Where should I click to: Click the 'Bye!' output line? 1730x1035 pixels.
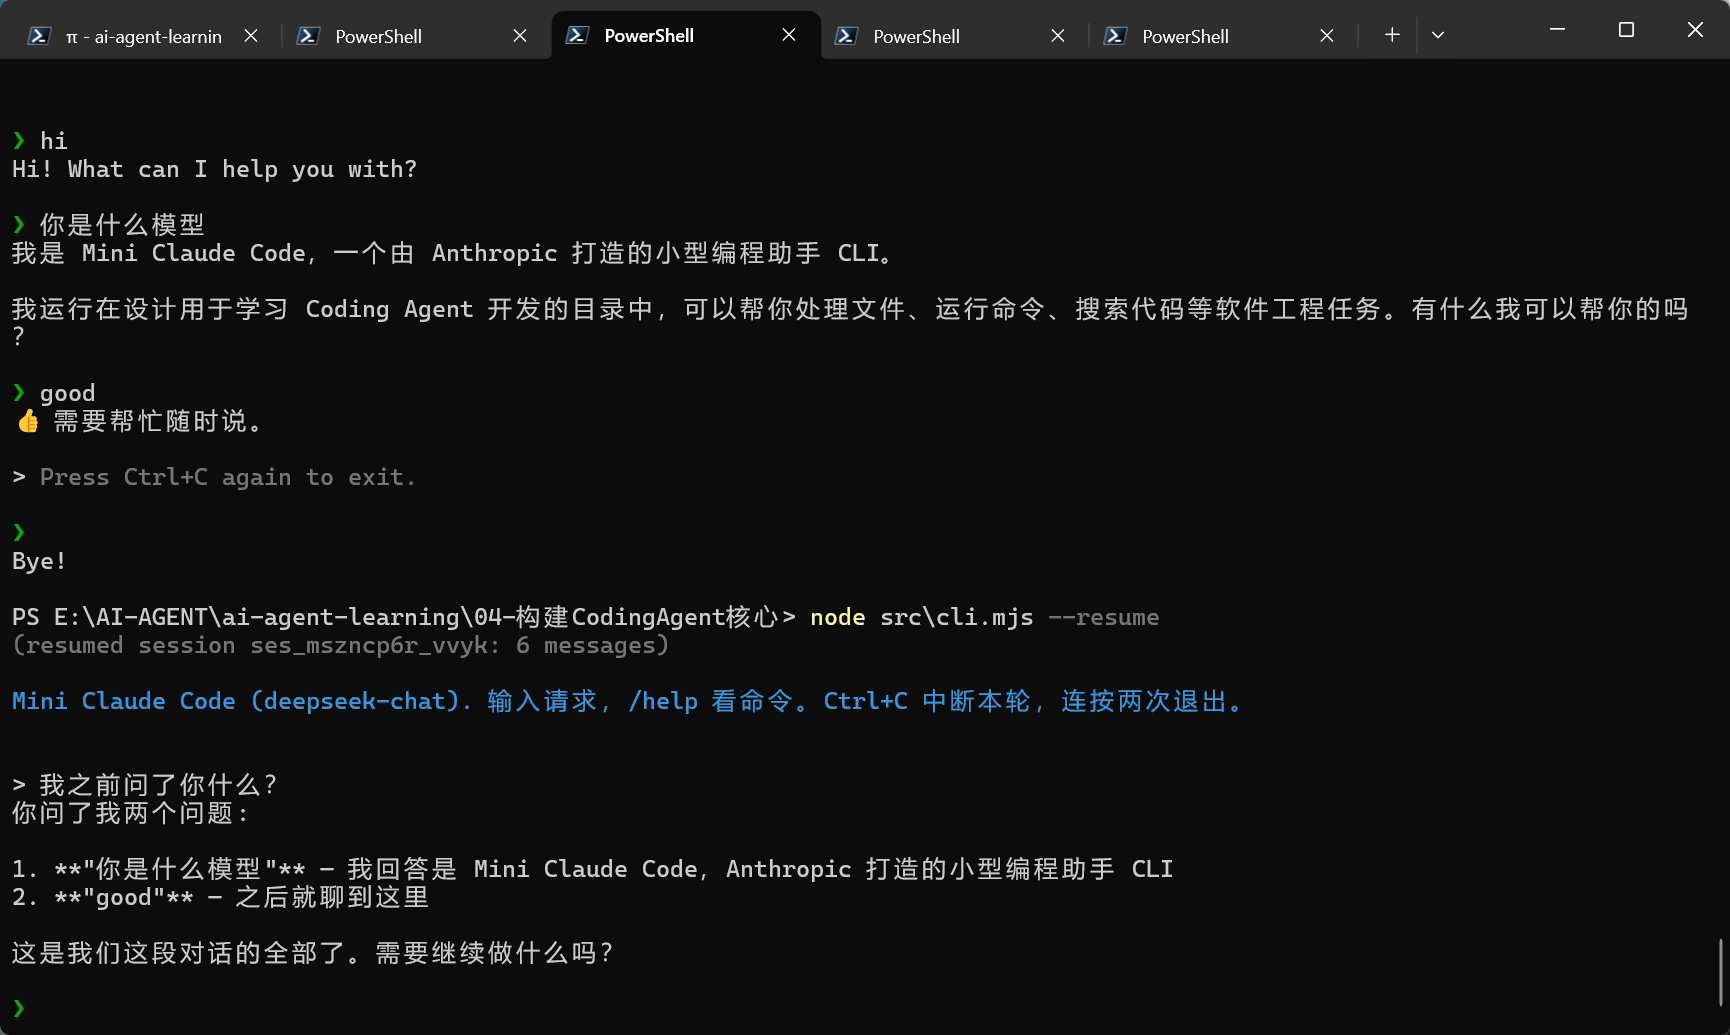point(39,561)
